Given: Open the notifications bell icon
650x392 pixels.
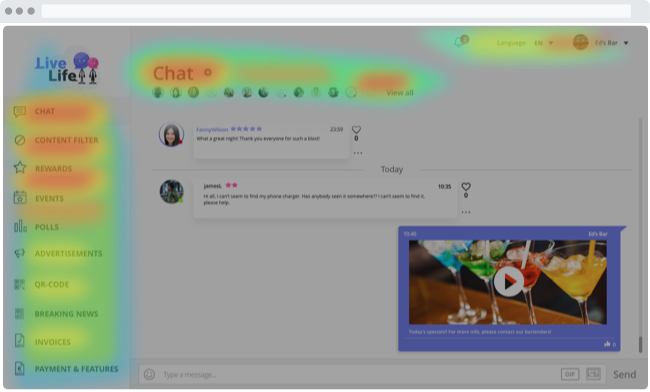Looking at the screenshot, I should tap(458, 42).
